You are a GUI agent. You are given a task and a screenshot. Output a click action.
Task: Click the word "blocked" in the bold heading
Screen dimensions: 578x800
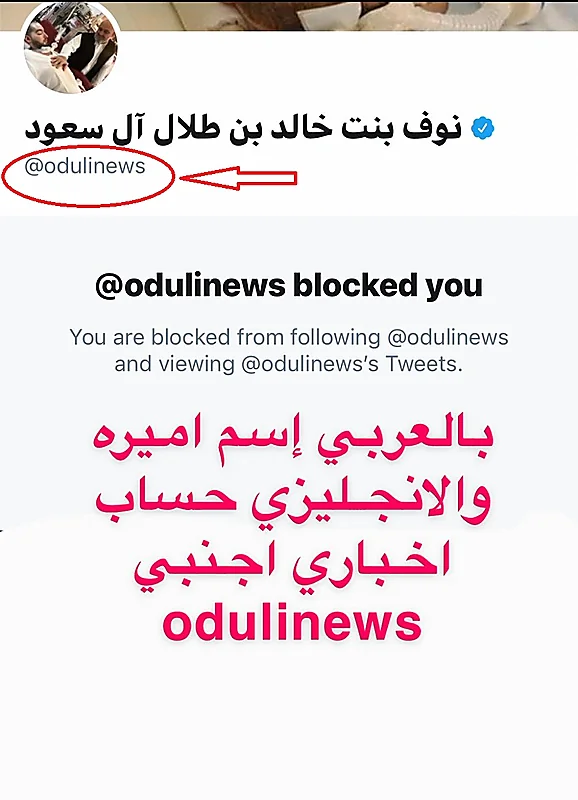coord(355,285)
